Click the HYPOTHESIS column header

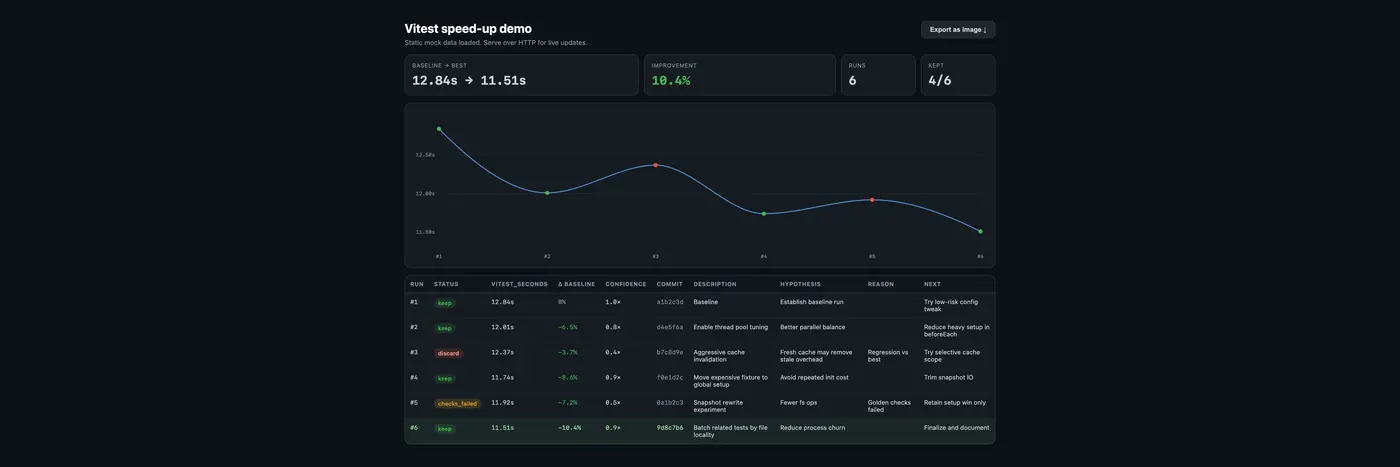800,284
